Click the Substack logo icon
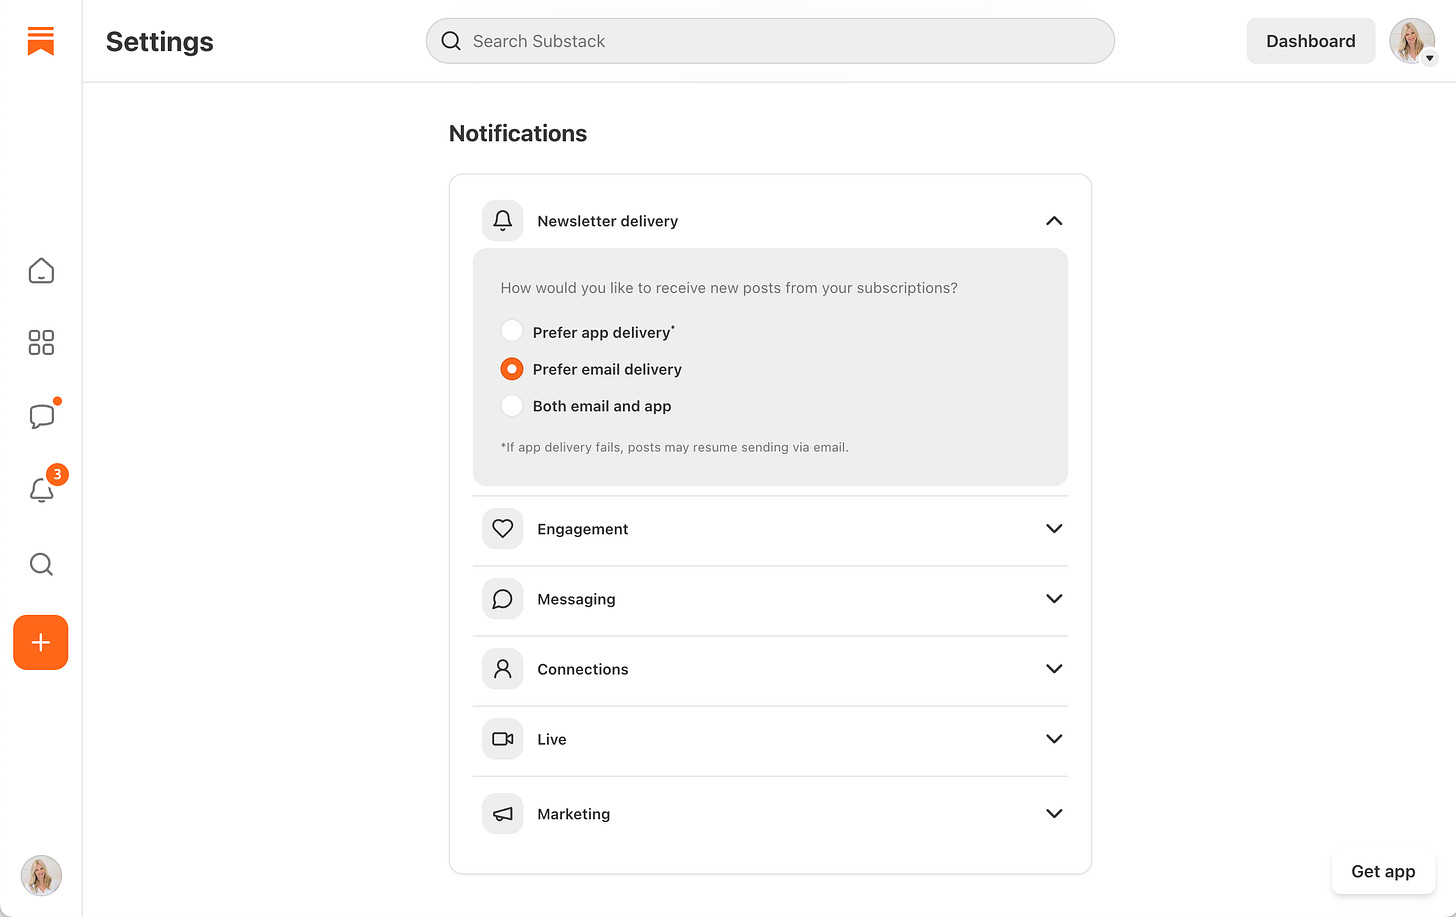This screenshot has height=917, width=1456. click(41, 41)
